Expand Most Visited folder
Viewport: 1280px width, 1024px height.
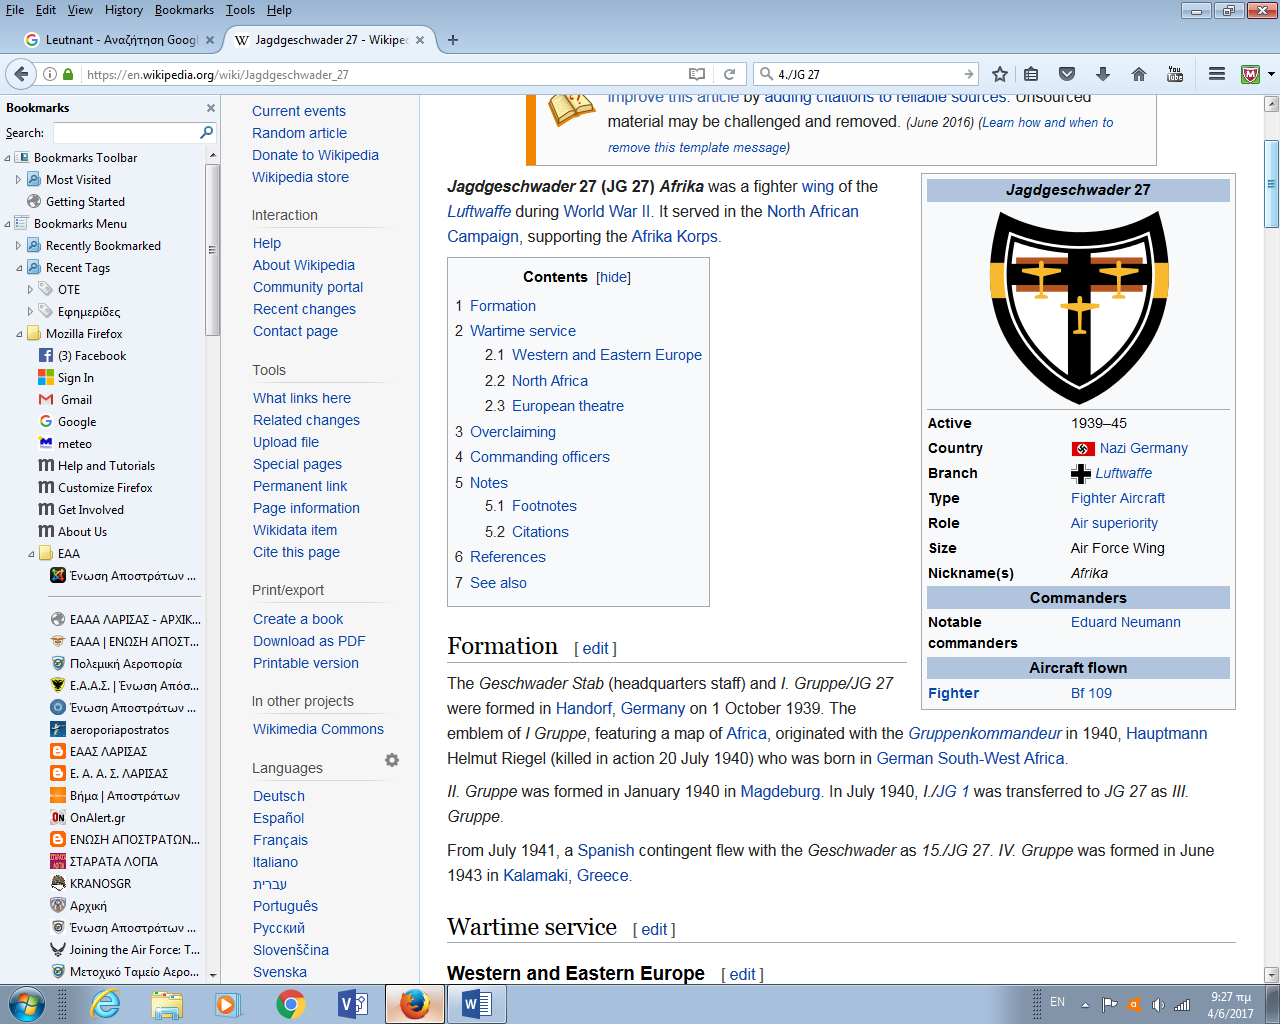19,180
